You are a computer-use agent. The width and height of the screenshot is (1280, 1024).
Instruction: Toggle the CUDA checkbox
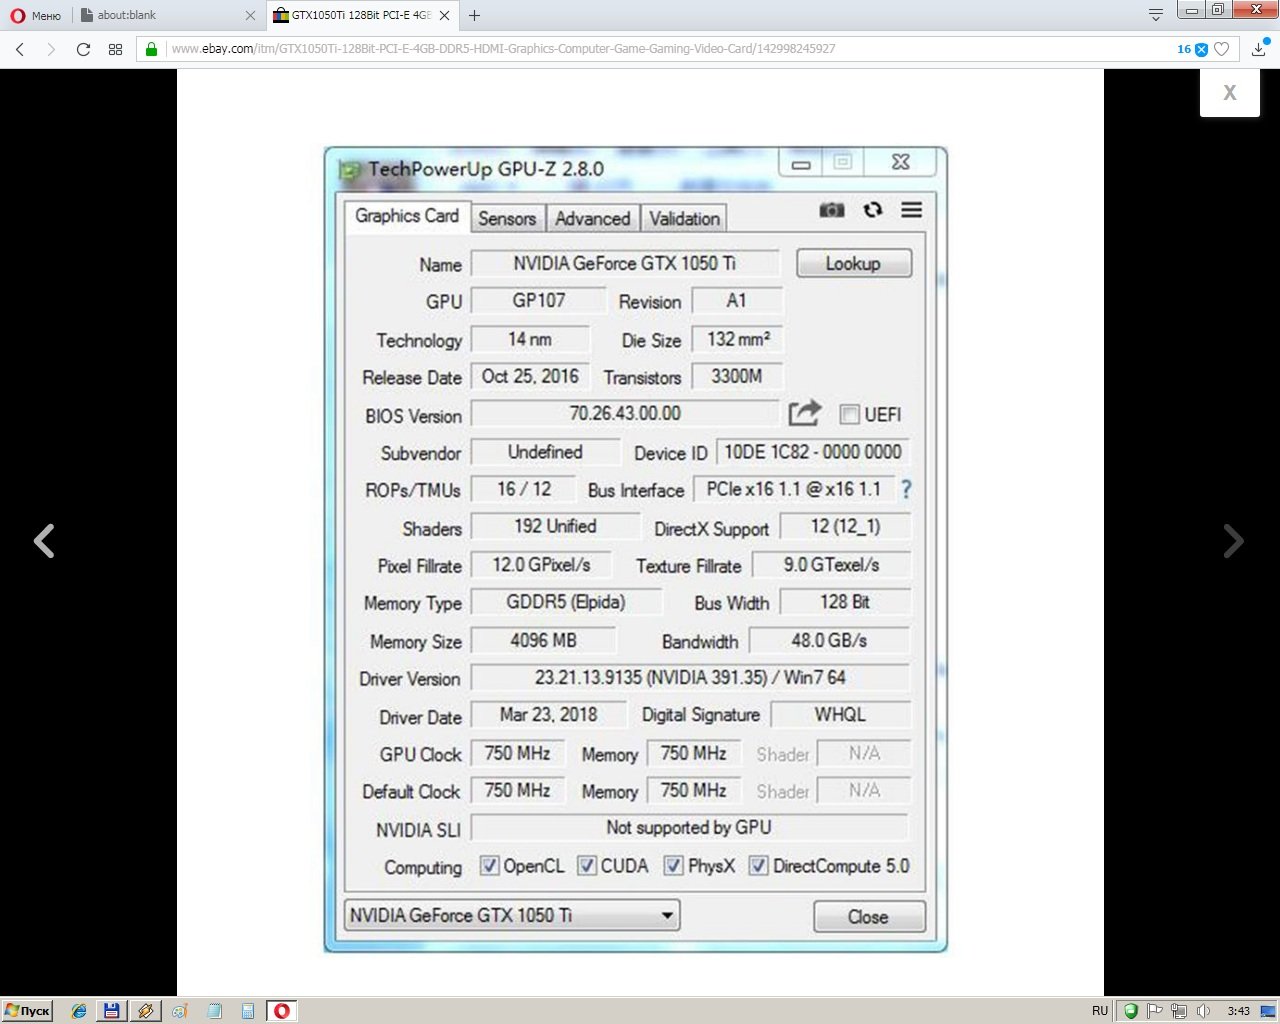(x=587, y=866)
